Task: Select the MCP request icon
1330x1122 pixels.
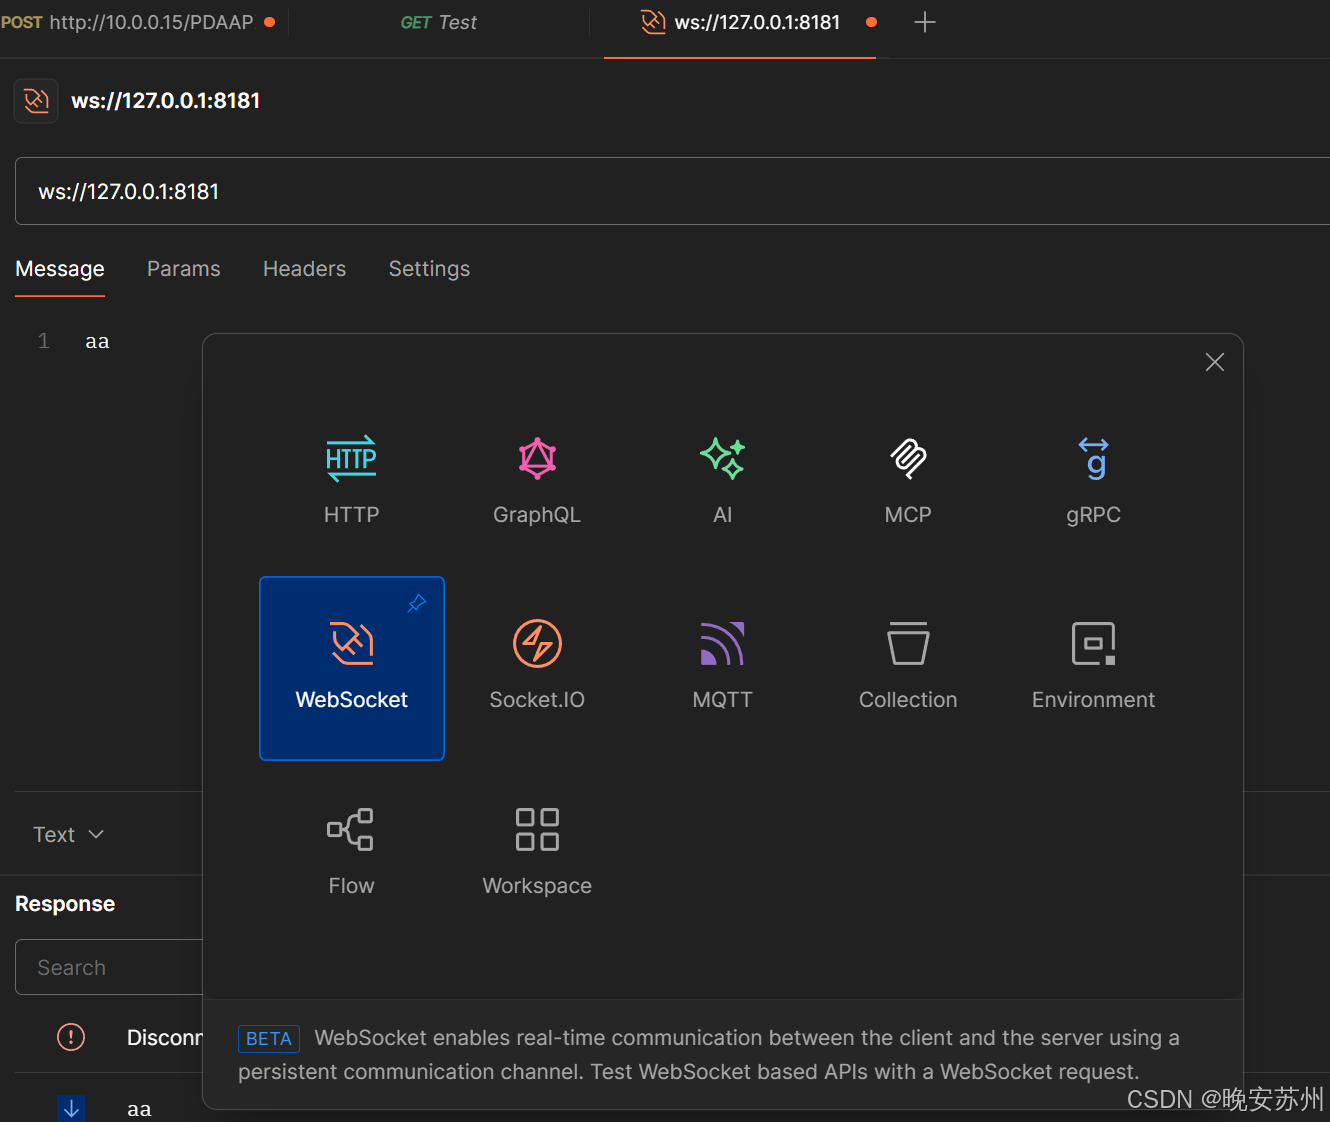Action: click(908, 458)
